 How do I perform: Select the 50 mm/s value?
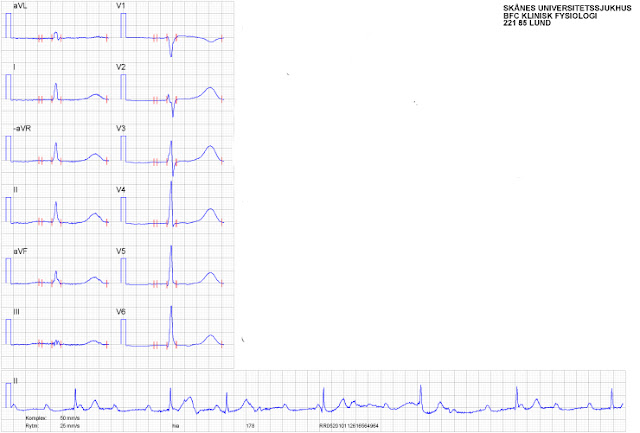70,419
